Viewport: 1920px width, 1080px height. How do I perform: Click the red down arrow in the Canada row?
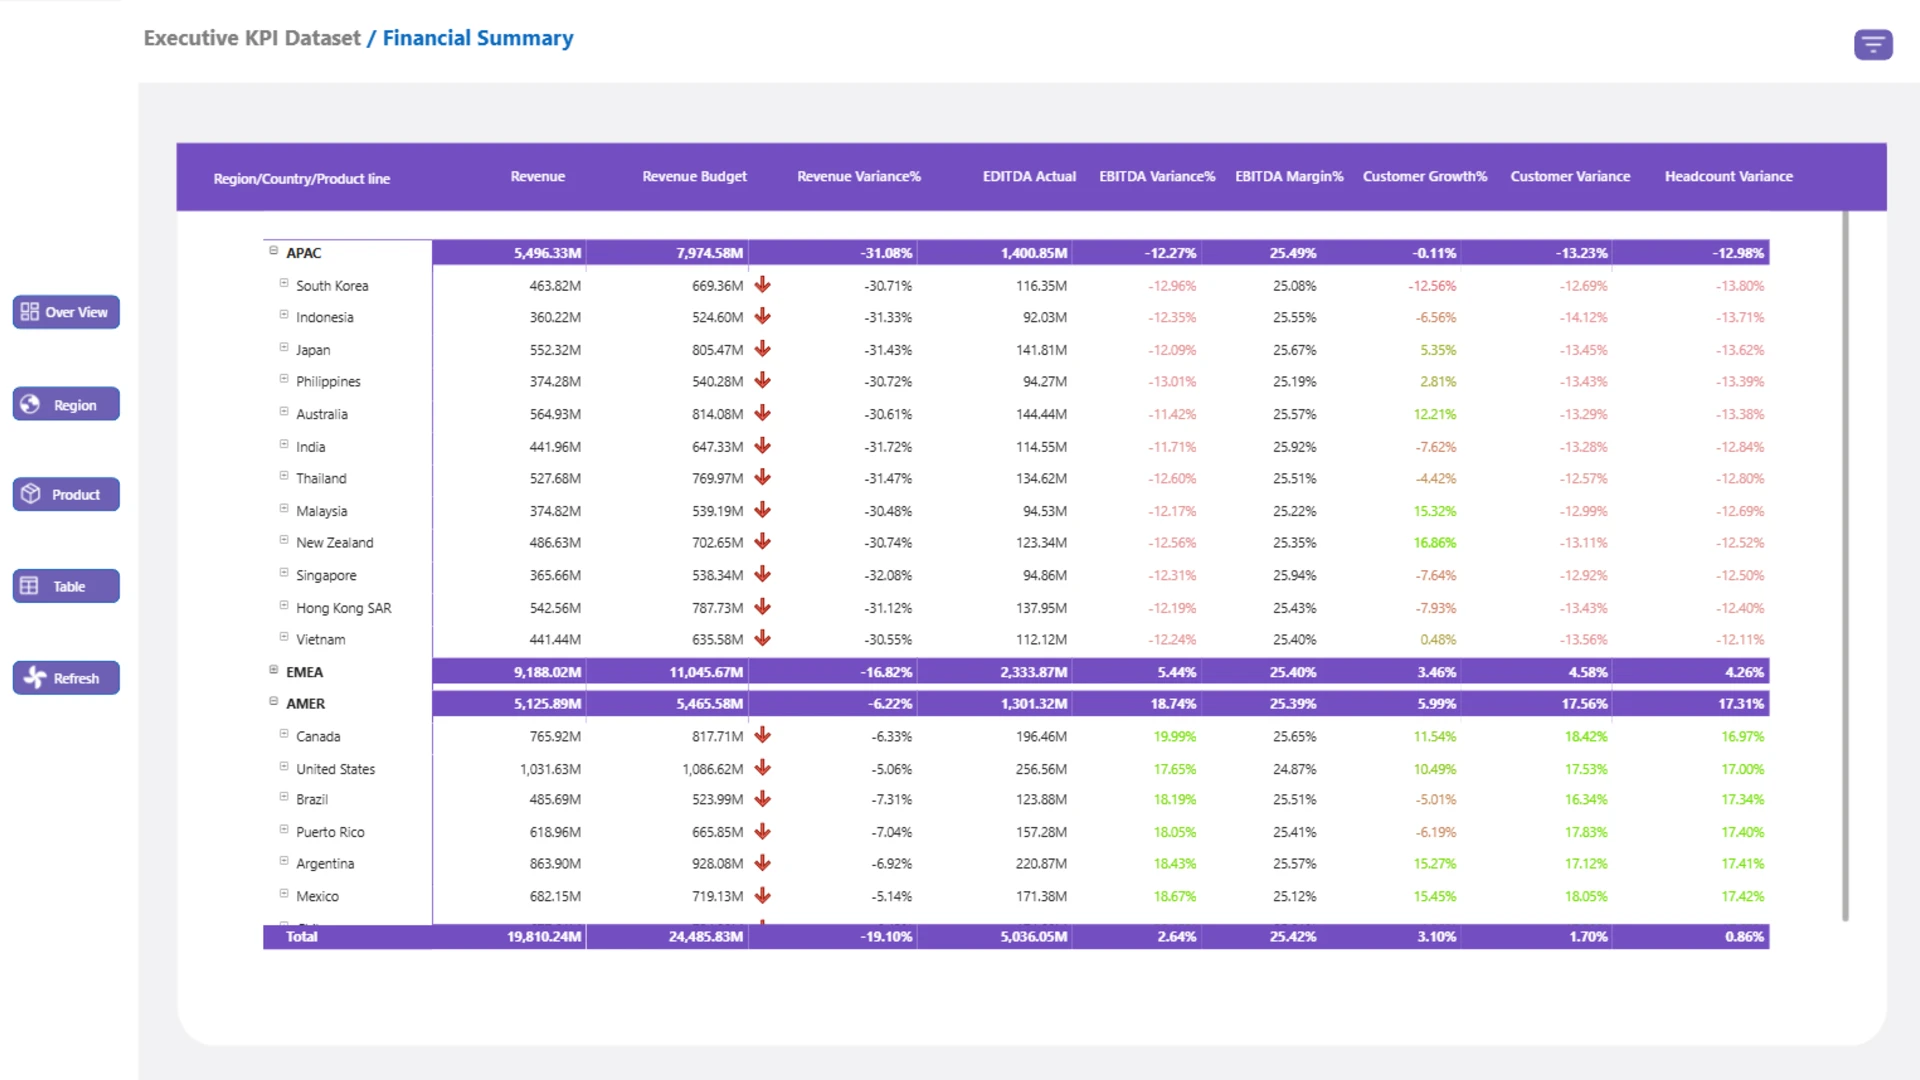click(762, 736)
